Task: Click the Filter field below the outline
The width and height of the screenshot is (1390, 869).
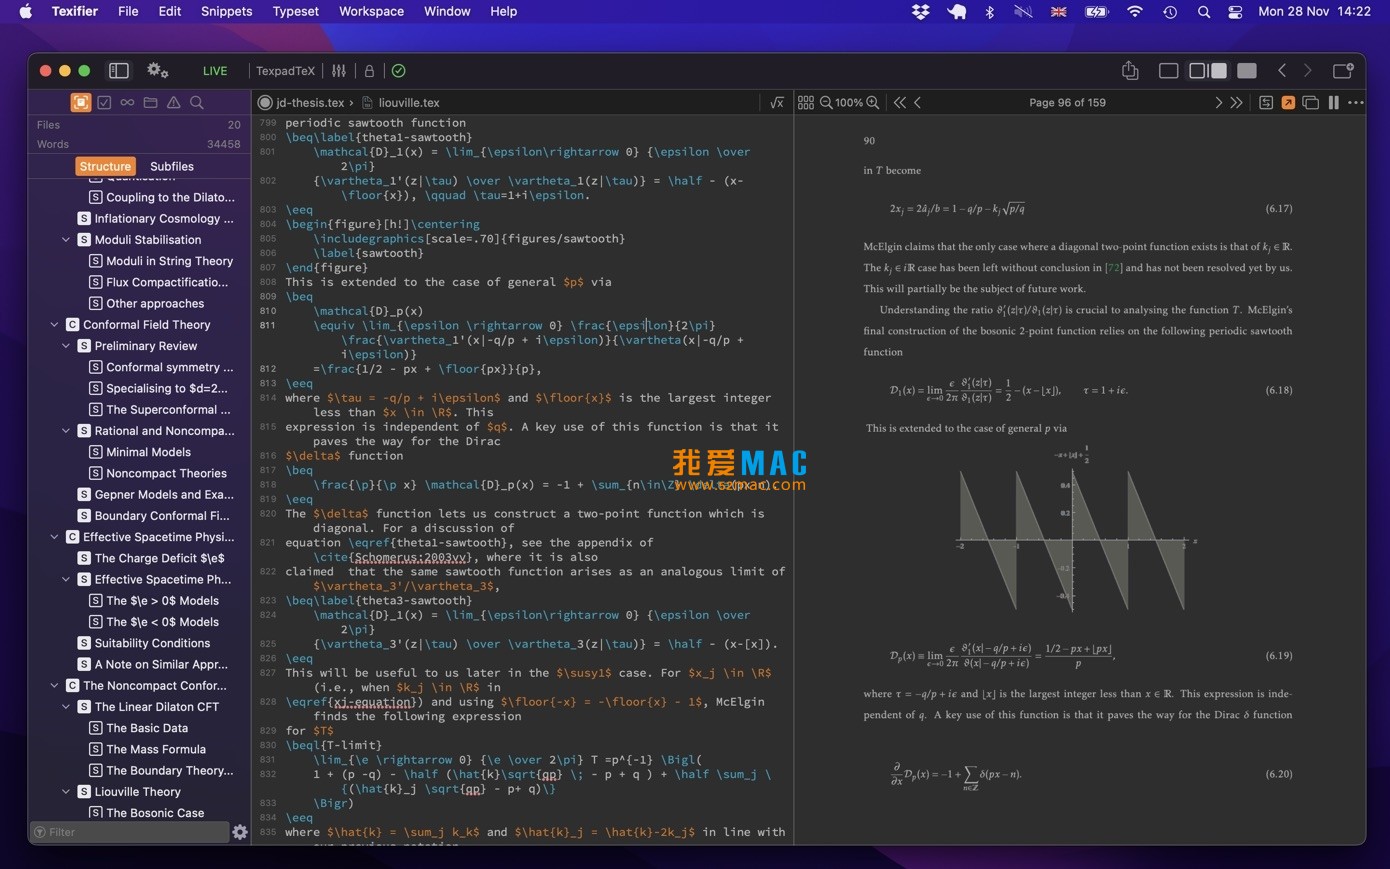Action: coord(130,831)
